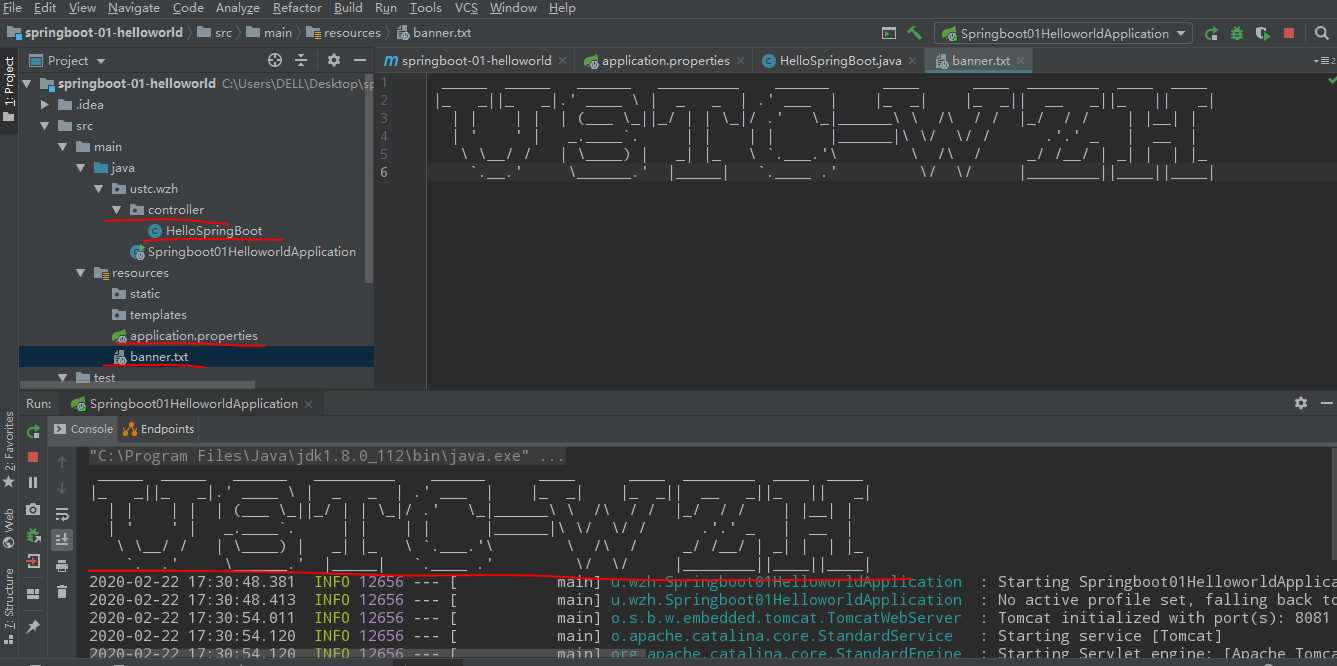Viewport: 1337px width, 666px height.
Task: Collapse the main folder
Action: point(63,147)
